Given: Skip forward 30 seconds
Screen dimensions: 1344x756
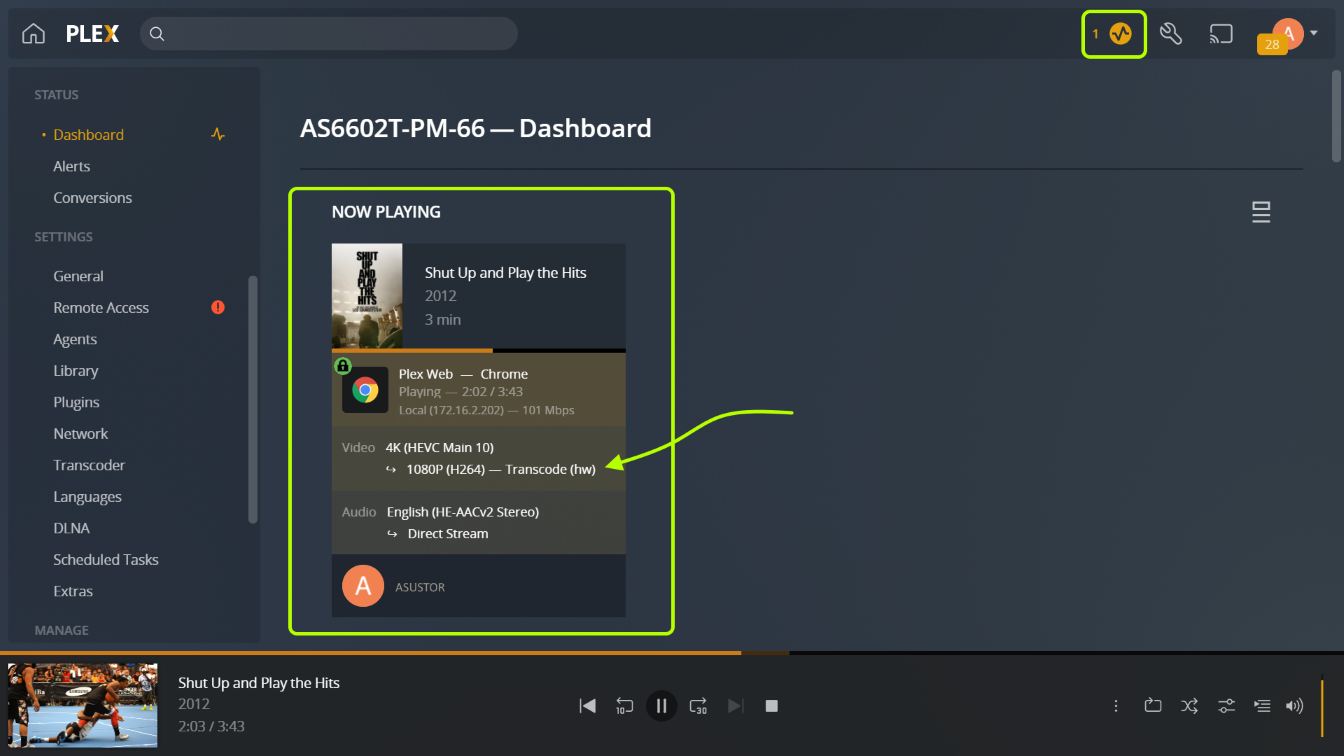Looking at the screenshot, I should (x=698, y=706).
